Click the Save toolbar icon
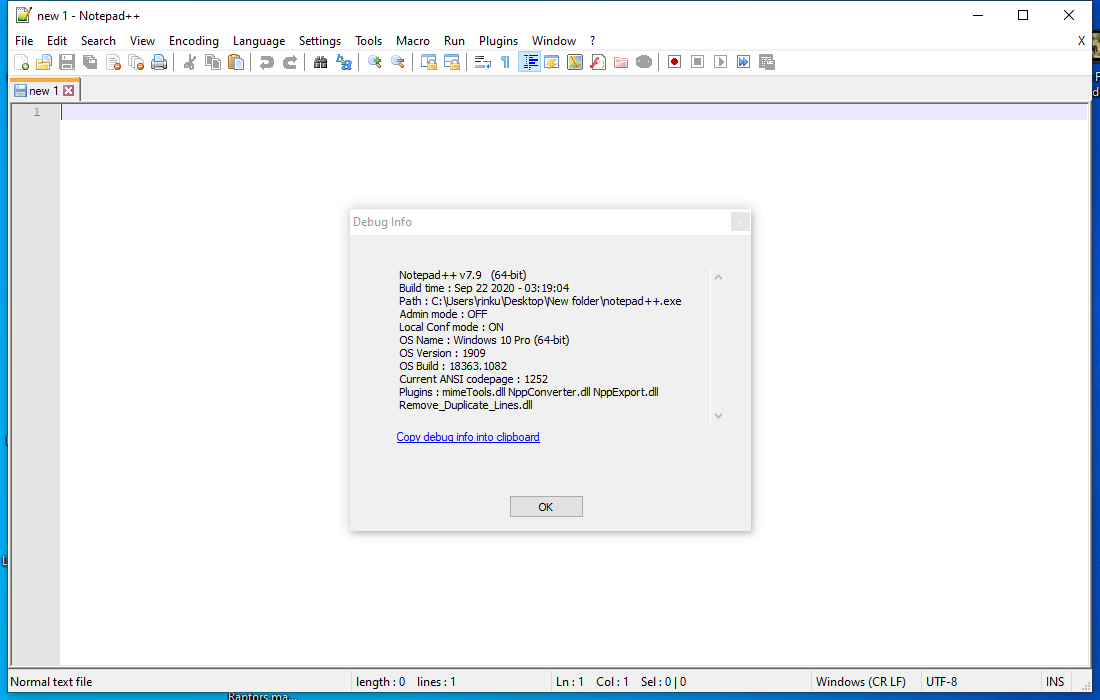1100x700 pixels. 67,62
